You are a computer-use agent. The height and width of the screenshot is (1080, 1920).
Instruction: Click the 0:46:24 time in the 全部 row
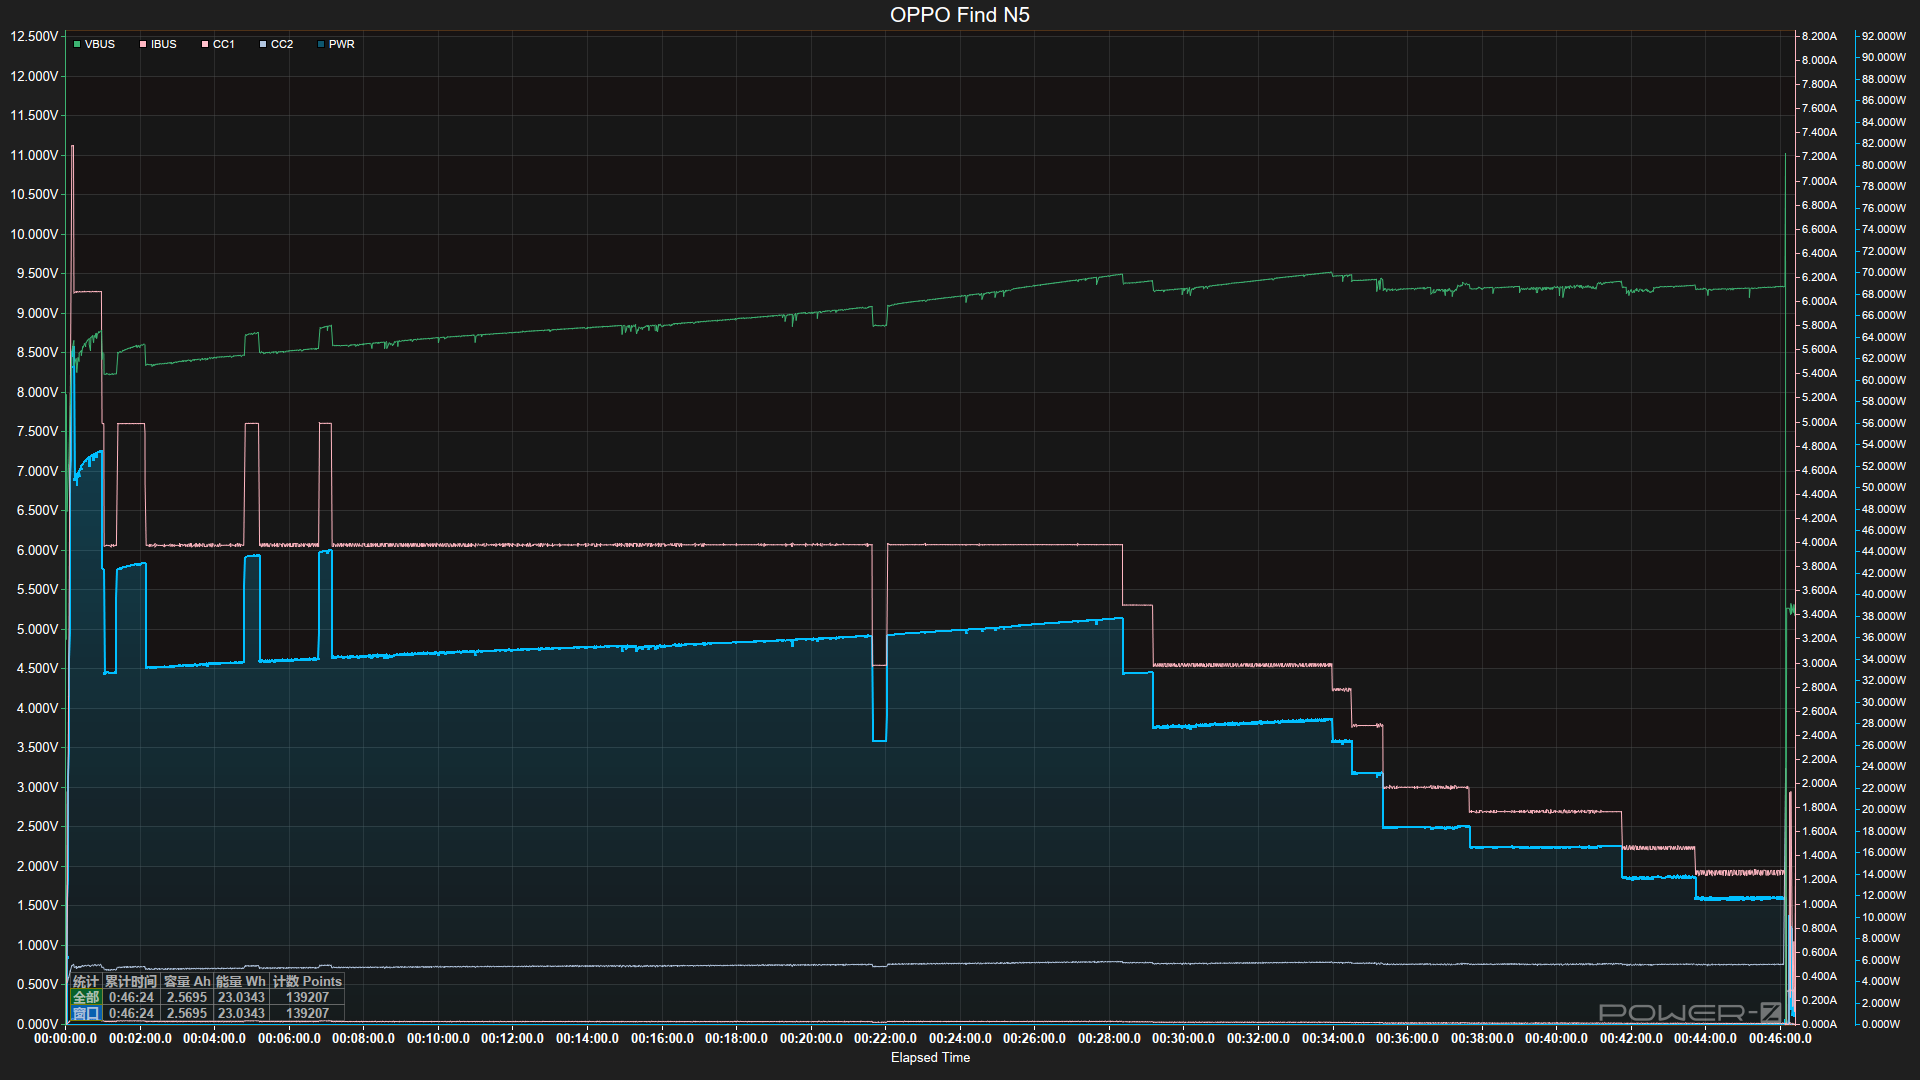point(131,997)
